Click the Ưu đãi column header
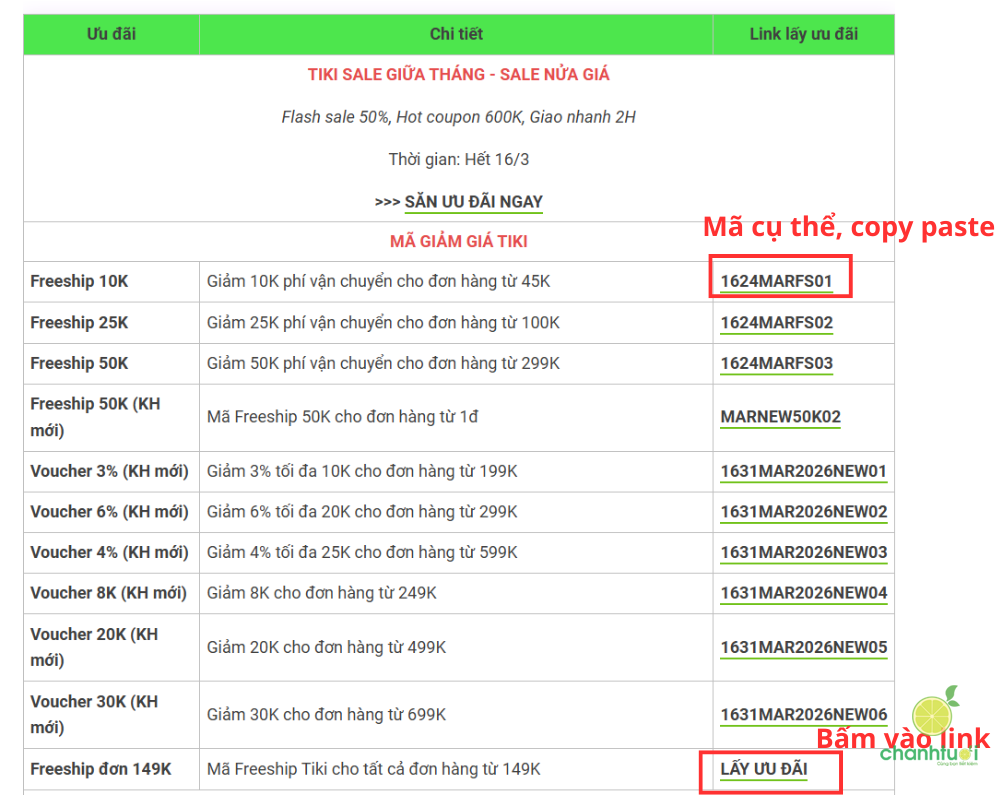This screenshot has width=1000, height=800. pyautogui.click(x=111, y=34)
